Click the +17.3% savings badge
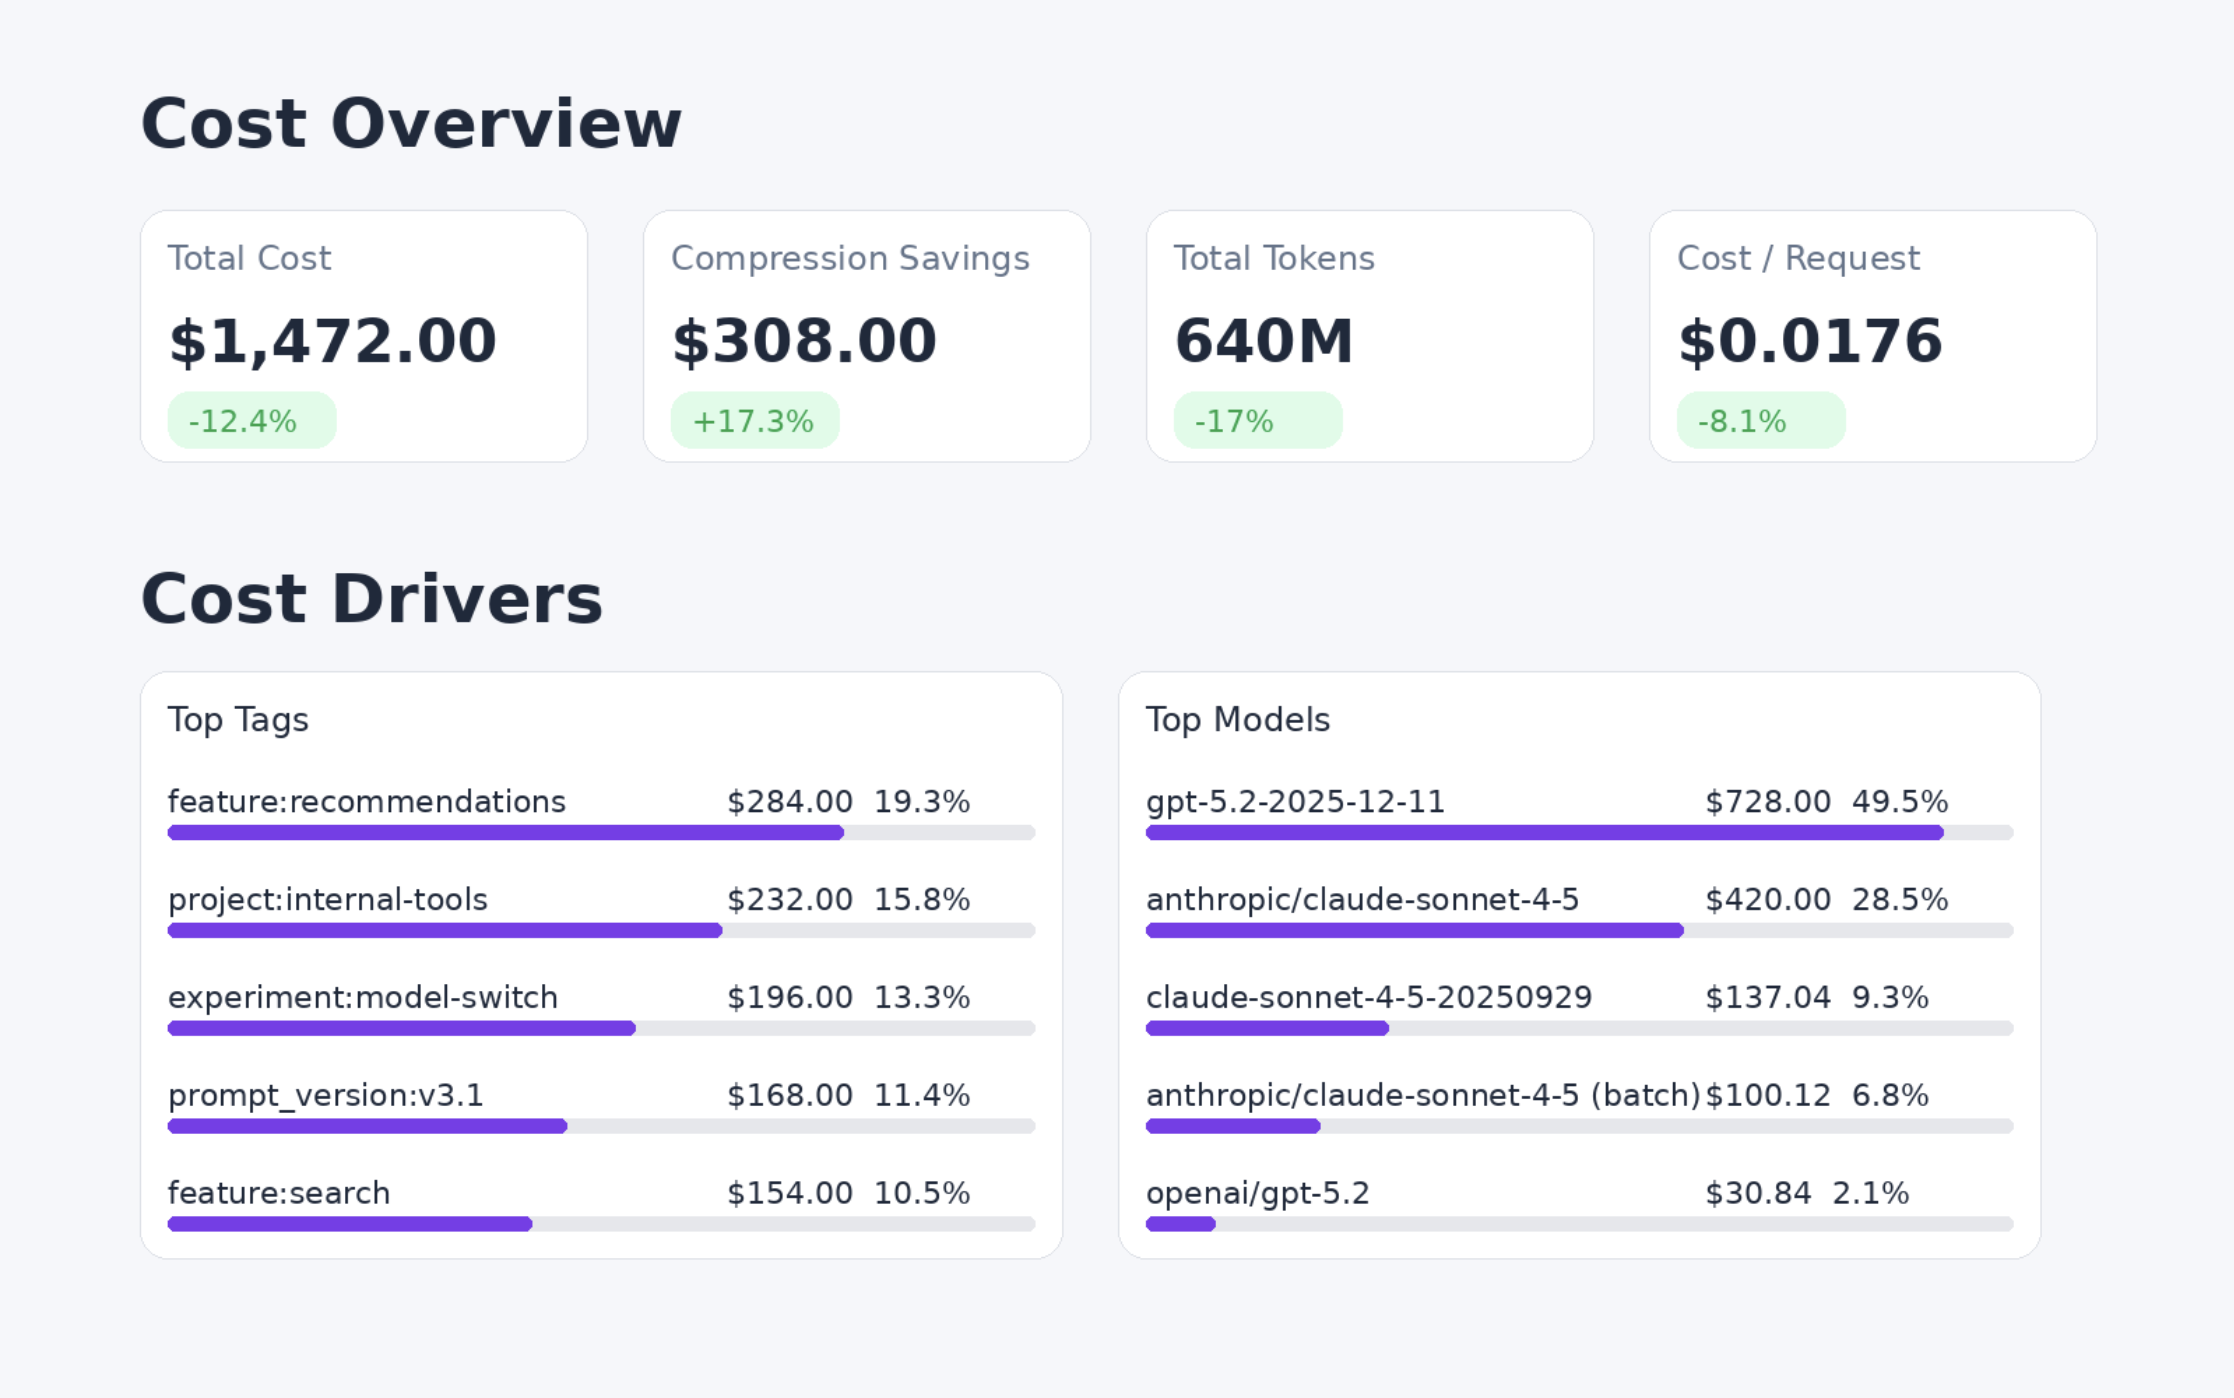The width and height of the screenshot is (2234, 1398). coord(756,420)
